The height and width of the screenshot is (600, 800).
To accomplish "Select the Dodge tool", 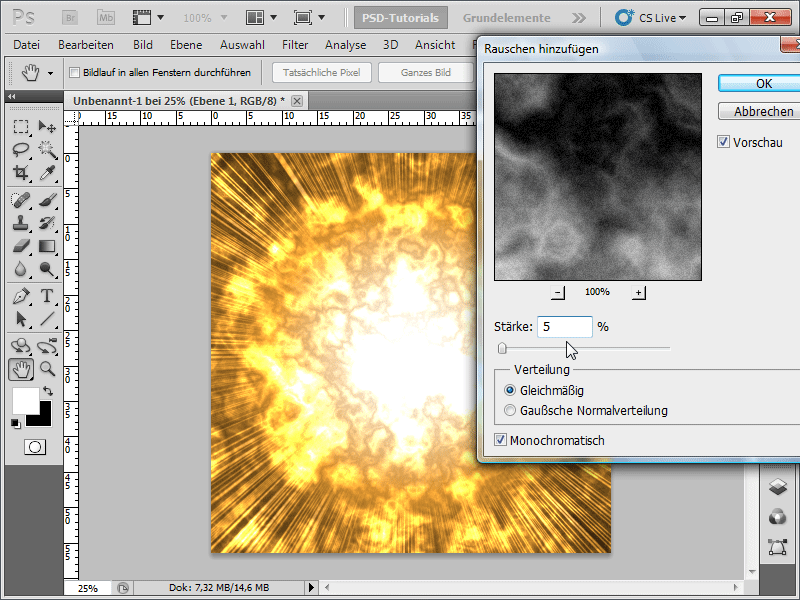I will [47, 269].
